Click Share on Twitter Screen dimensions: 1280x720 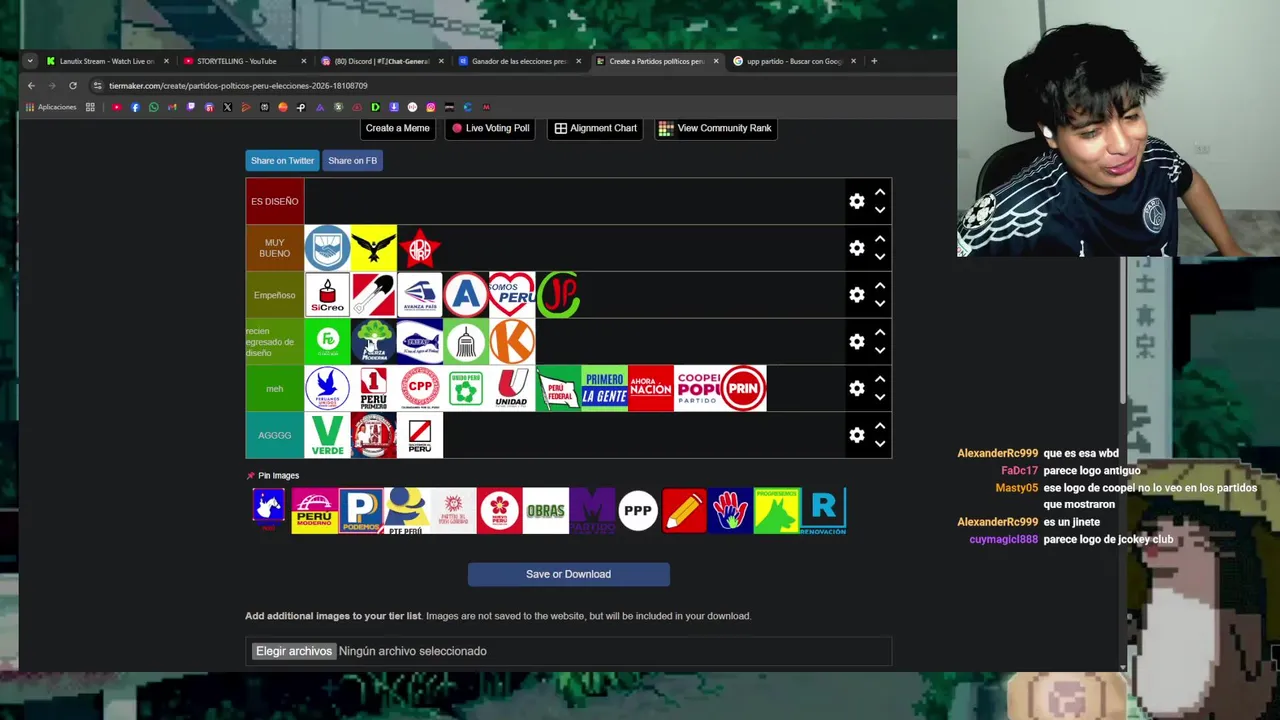(282, 160)
